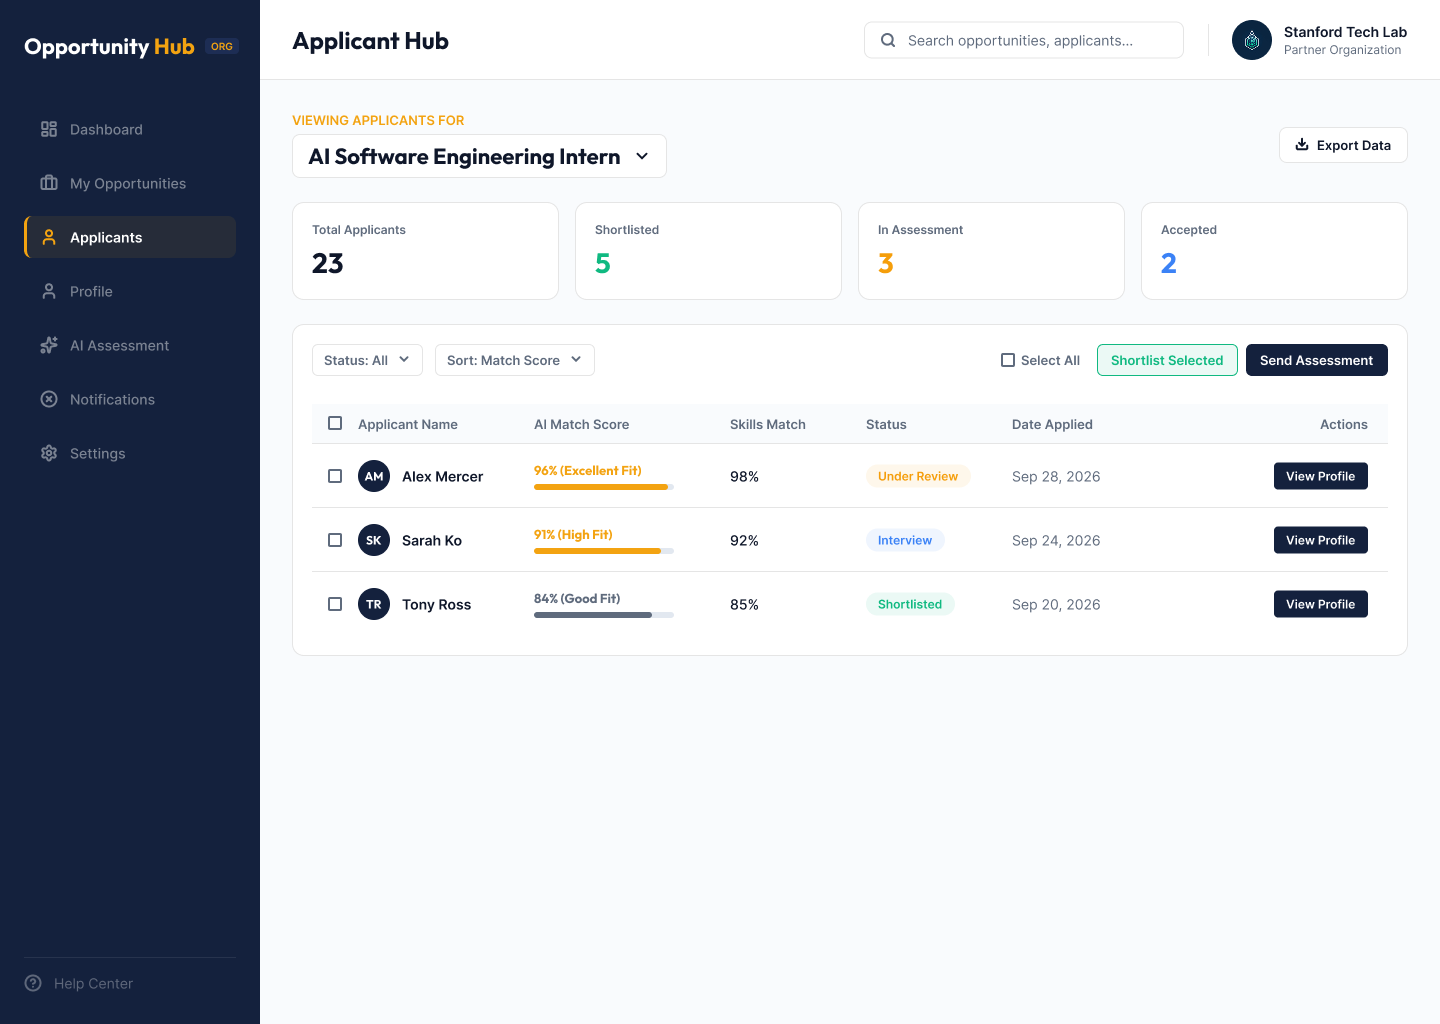Image resolution: width=1440 pixels, height=1024 pixels.
Task: Click the Opportunity Hub logo
Action: point(109,47)
